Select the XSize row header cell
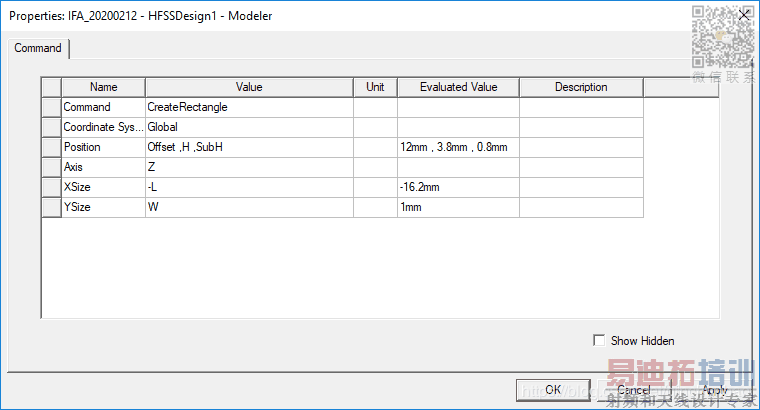Viewport: 760px width, 410px height. 51,187
